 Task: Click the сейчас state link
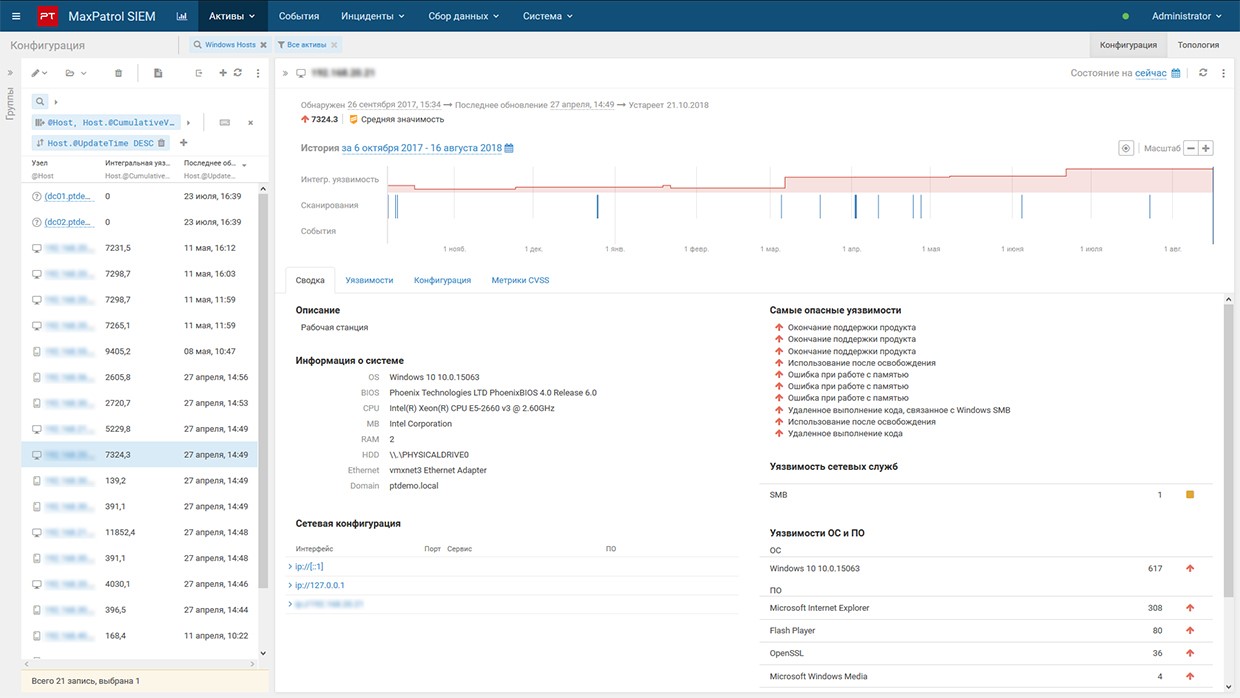(x=1150, y=73)
